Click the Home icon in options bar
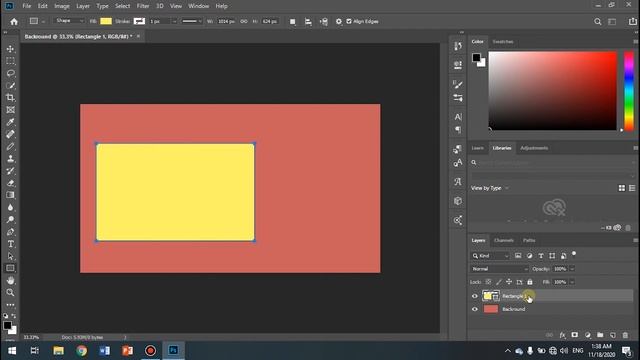640x360 pixels. (x=14, y=22)
